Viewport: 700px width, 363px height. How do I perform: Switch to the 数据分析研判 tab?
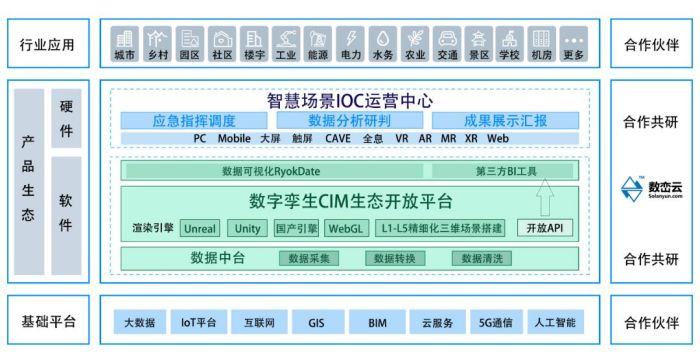[350, 121]
